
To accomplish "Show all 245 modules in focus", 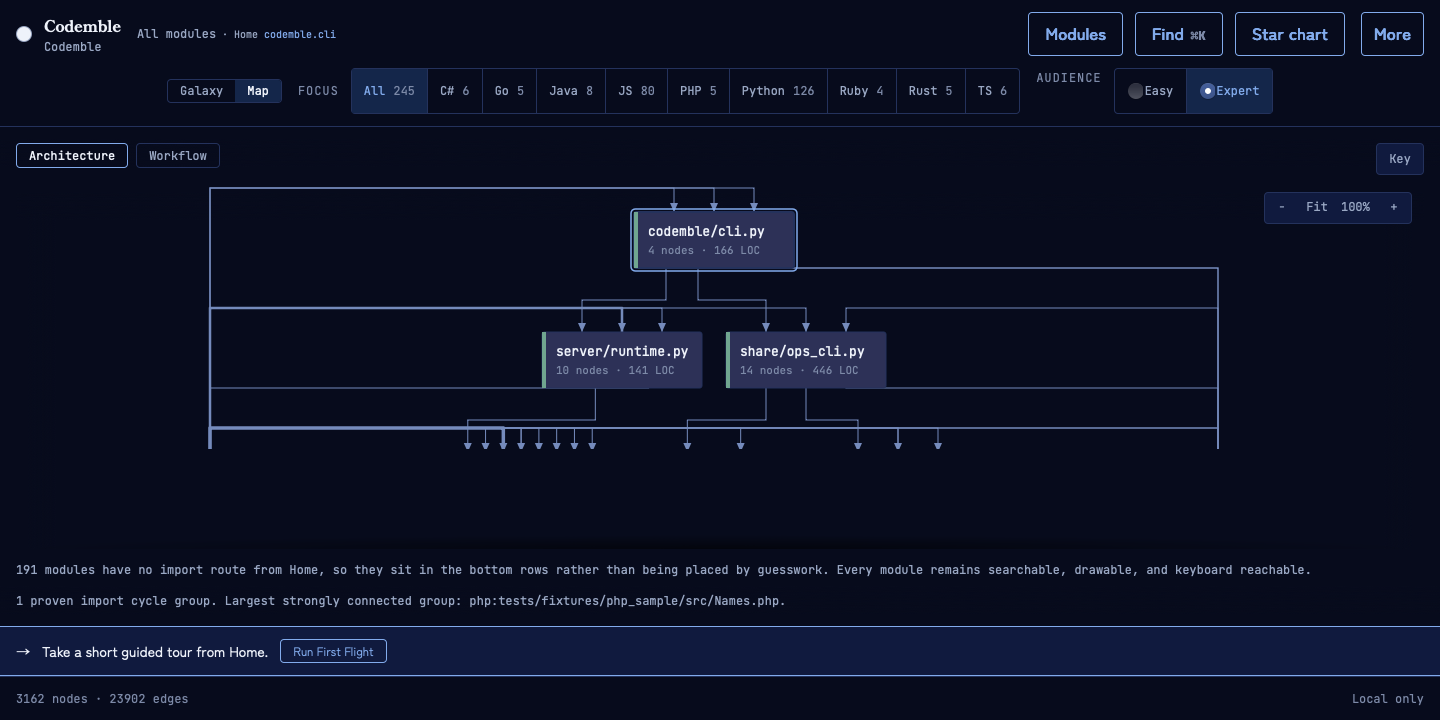I will [x=389, y=91].
